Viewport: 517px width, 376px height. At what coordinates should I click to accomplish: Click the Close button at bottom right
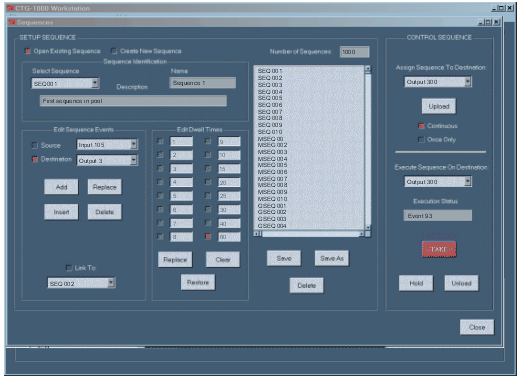[x=477, y=327]
